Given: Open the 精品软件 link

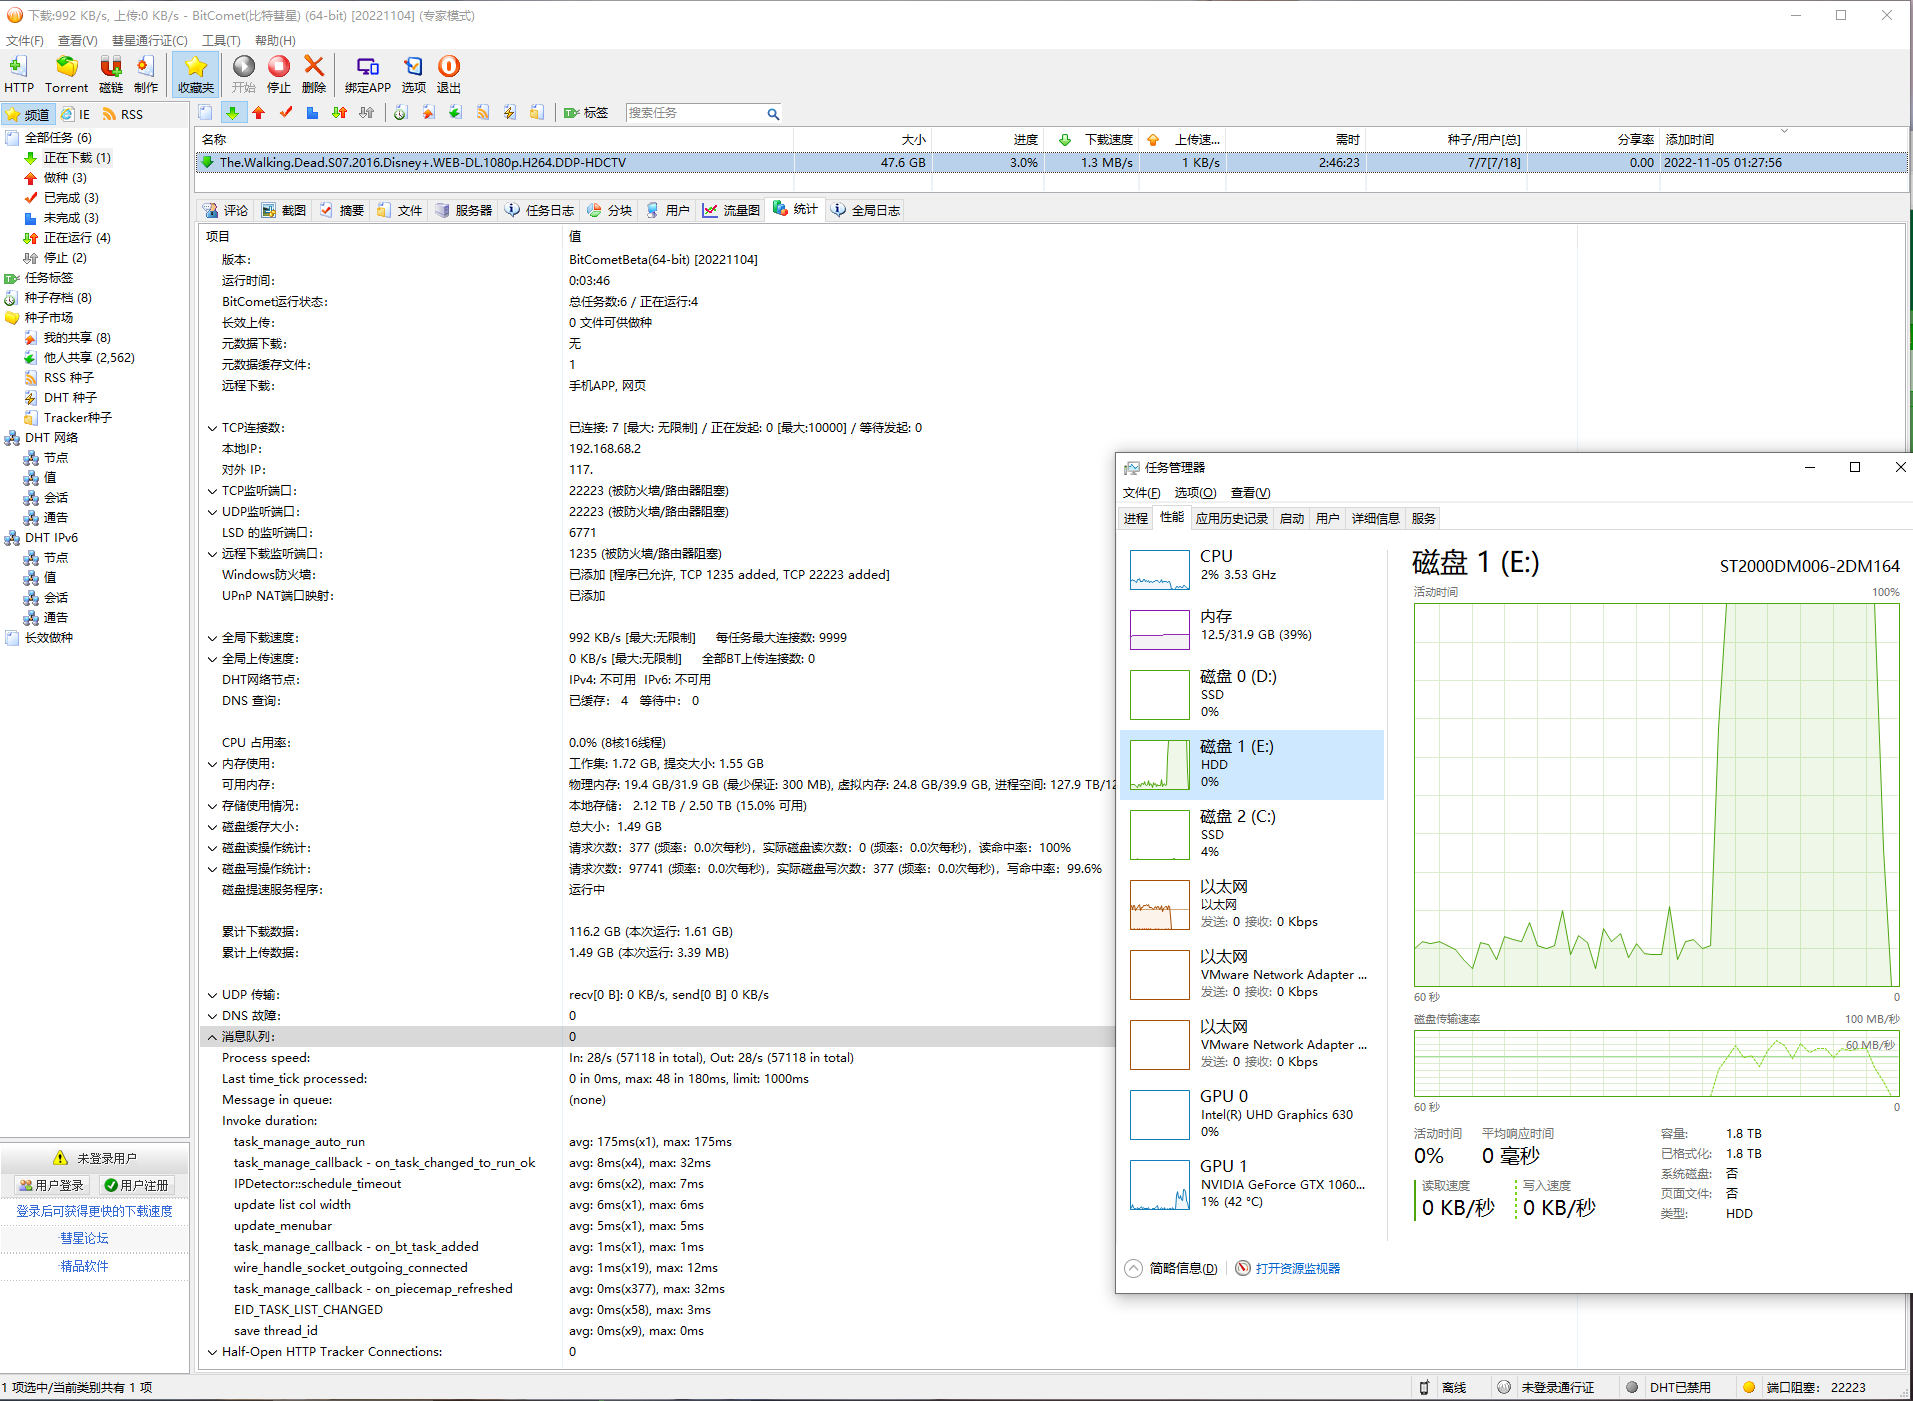Looking at the screenshot, I should point(84,1266).
